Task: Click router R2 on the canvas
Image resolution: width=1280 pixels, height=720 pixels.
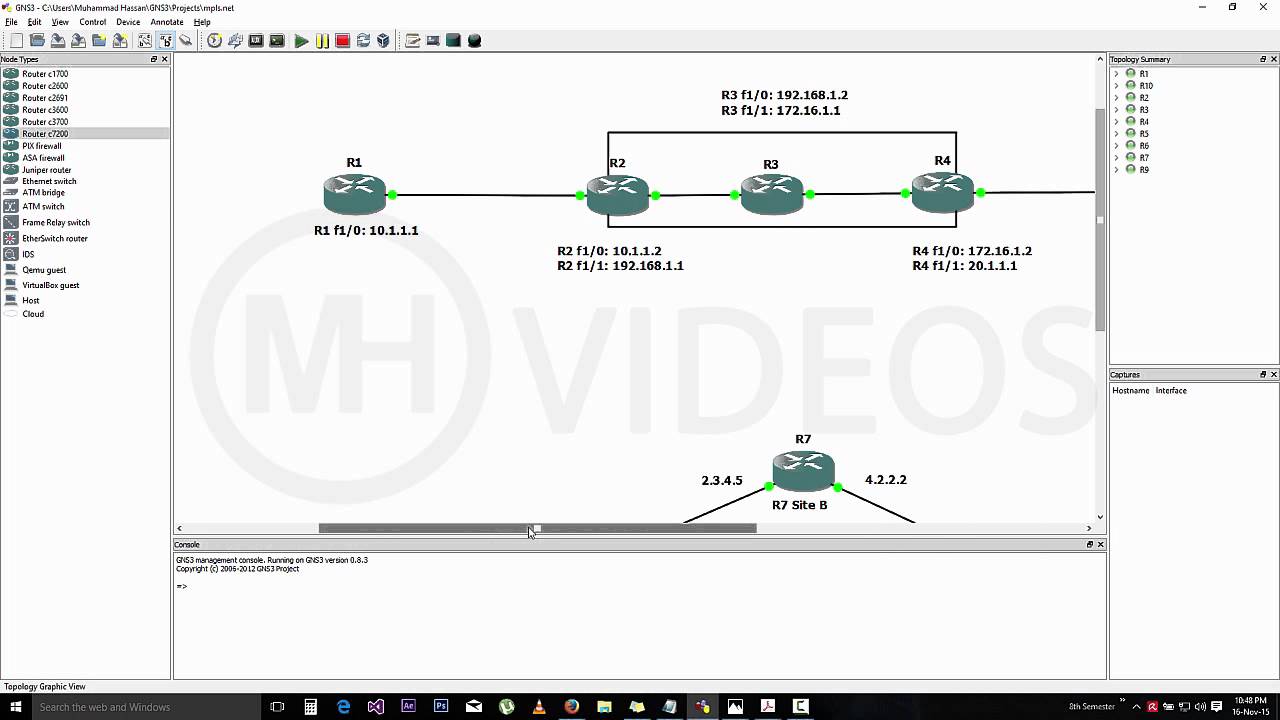Action: pyautogui.click(x=618, y=195)
